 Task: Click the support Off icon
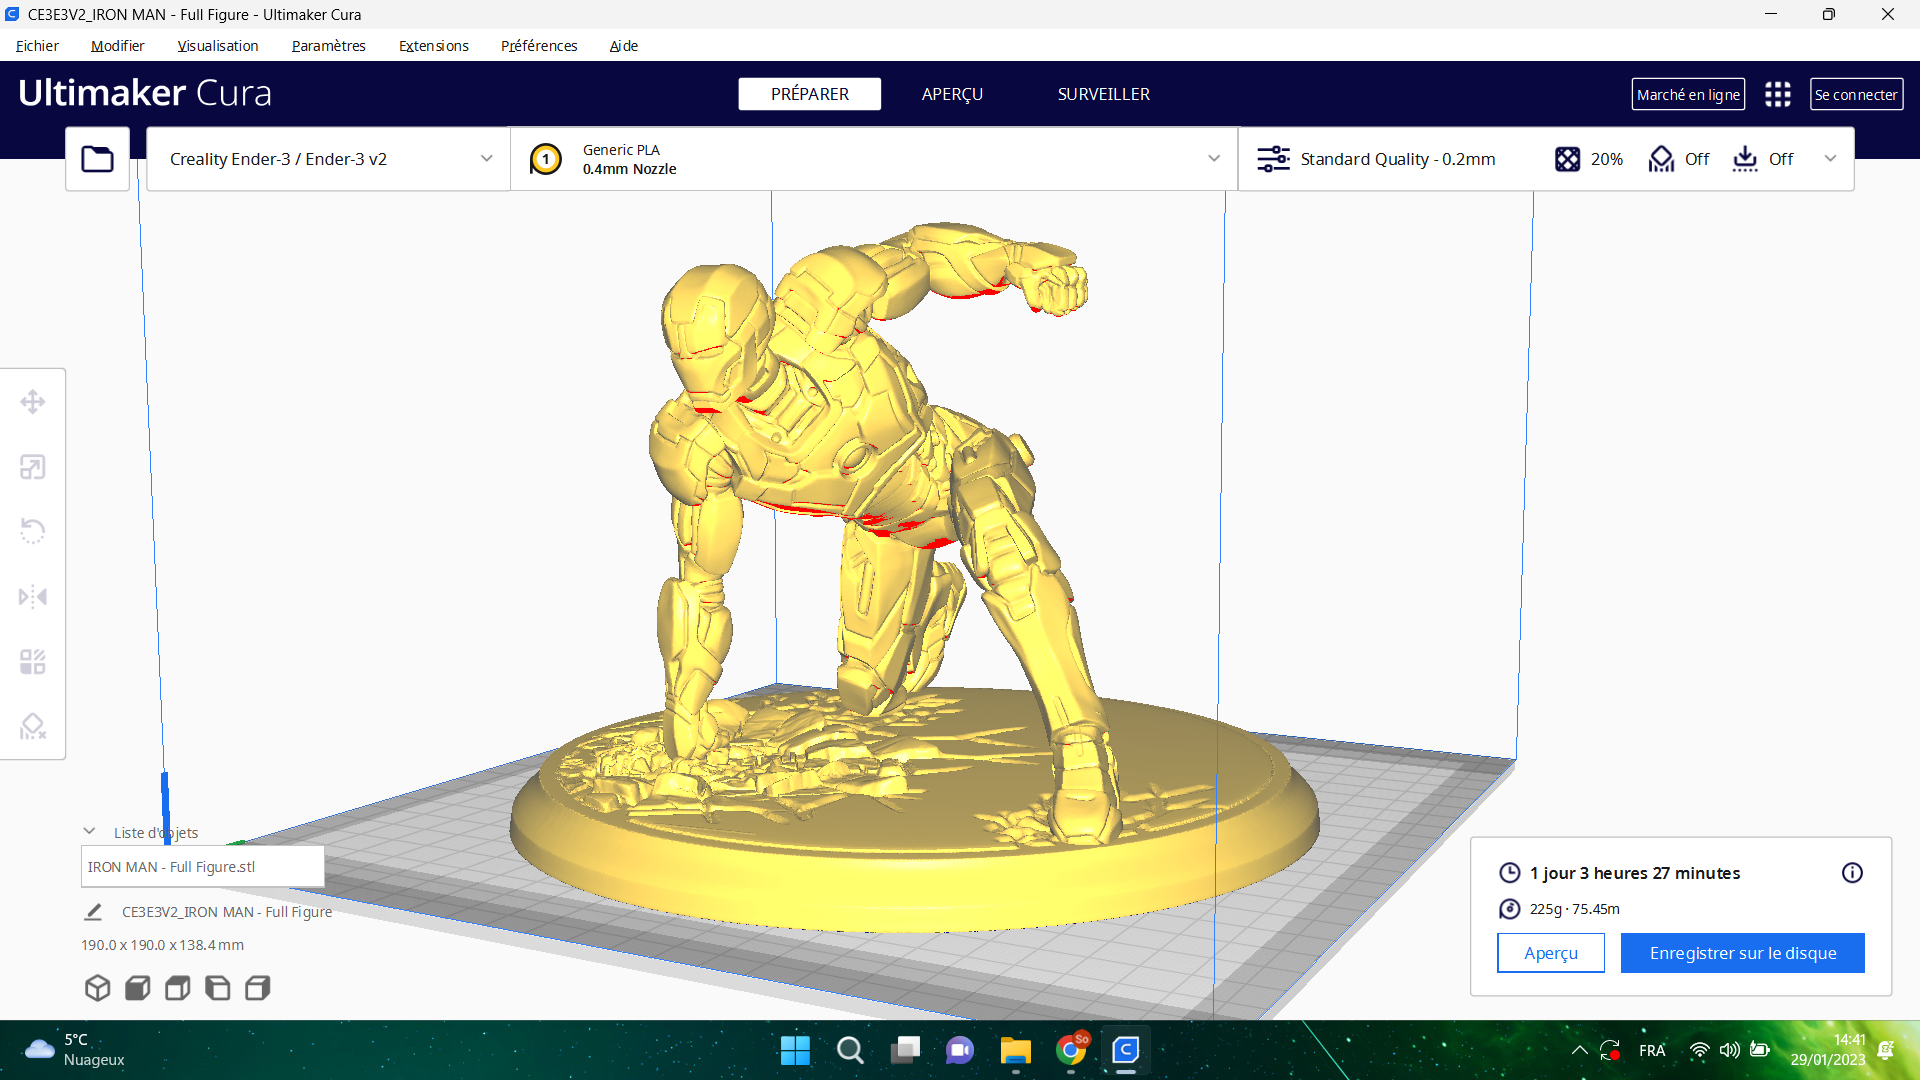tap(1661, 159)
